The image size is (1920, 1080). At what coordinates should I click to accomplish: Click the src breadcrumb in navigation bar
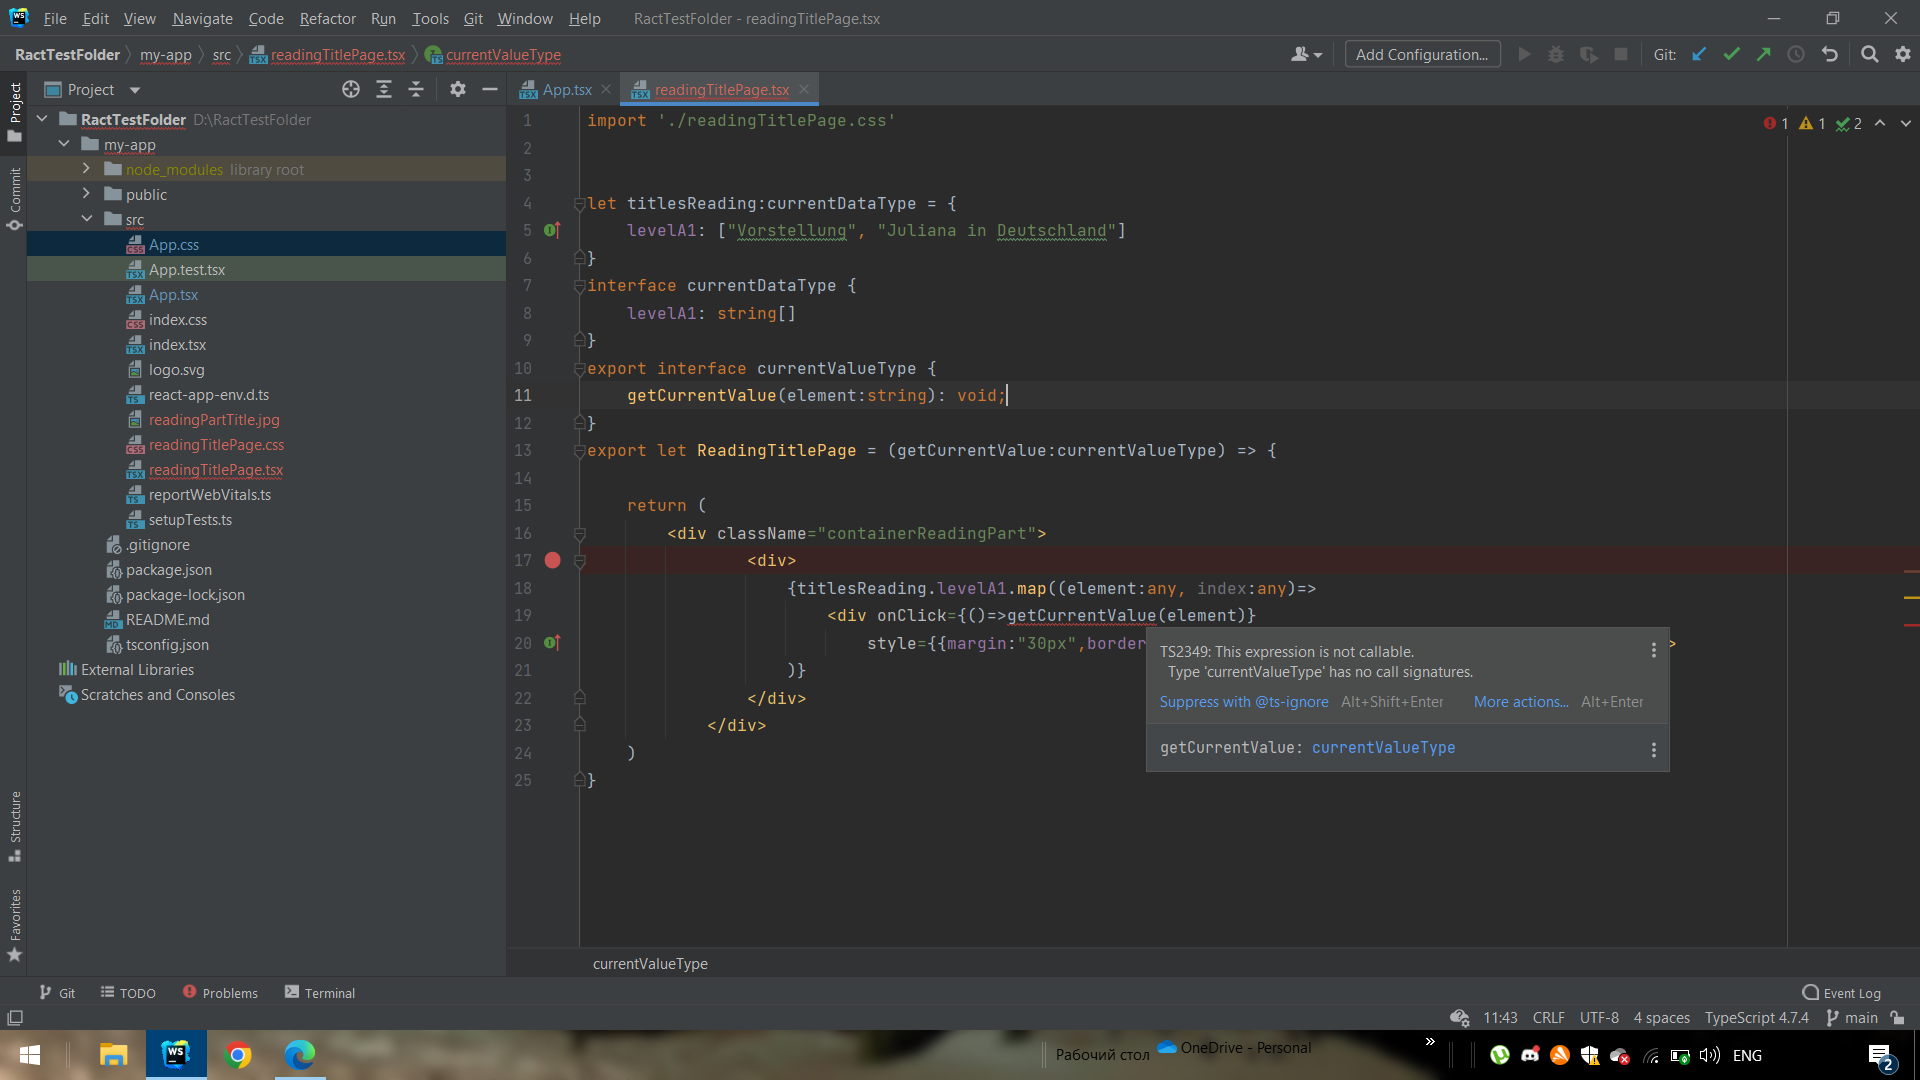tap(221, 54)
